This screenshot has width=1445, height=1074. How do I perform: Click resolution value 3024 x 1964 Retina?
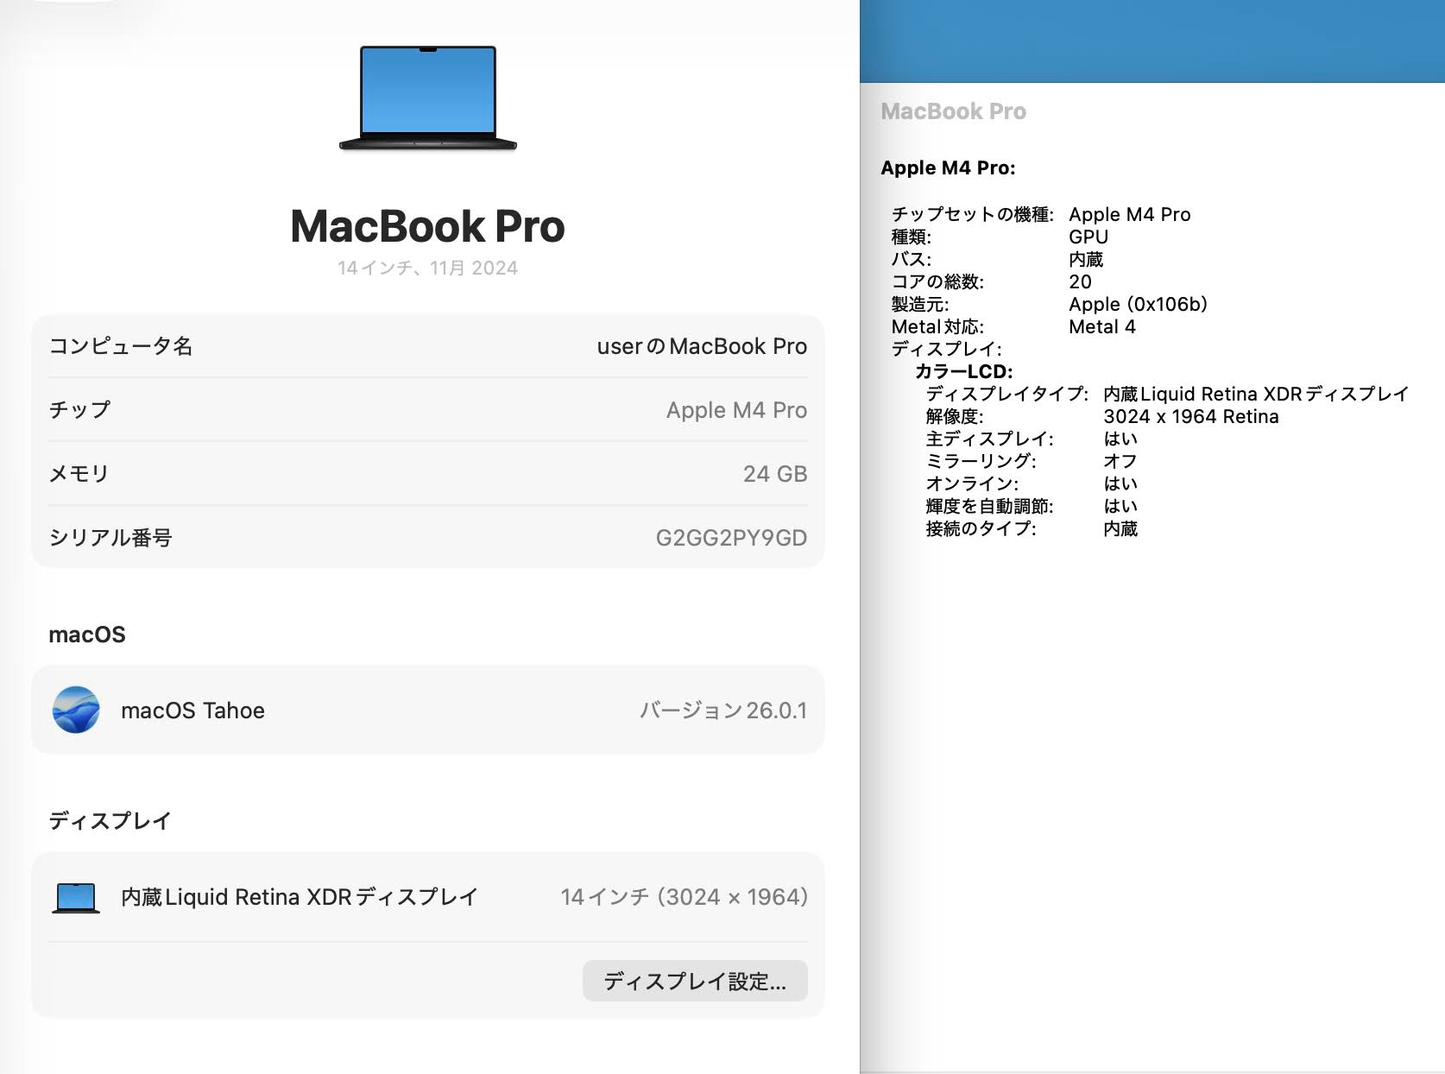[x=1191, y=417]
